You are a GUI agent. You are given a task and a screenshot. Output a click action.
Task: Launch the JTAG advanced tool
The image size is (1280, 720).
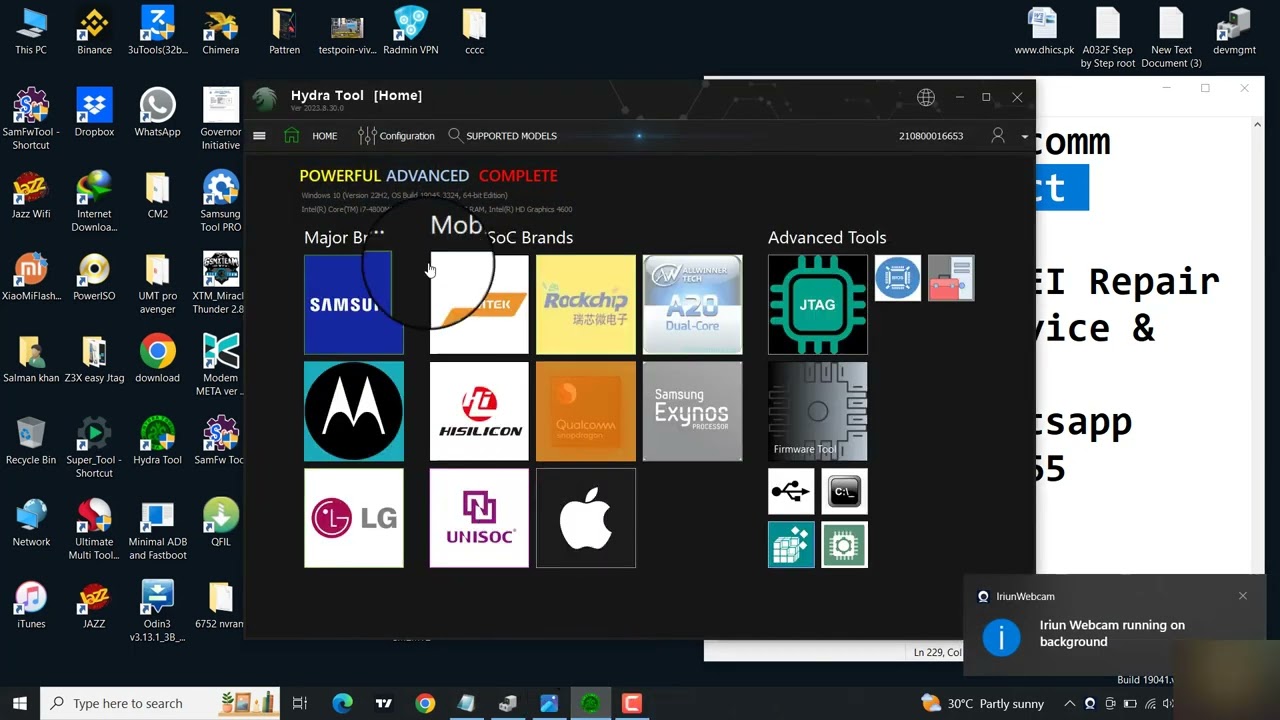tap(818, 304)
